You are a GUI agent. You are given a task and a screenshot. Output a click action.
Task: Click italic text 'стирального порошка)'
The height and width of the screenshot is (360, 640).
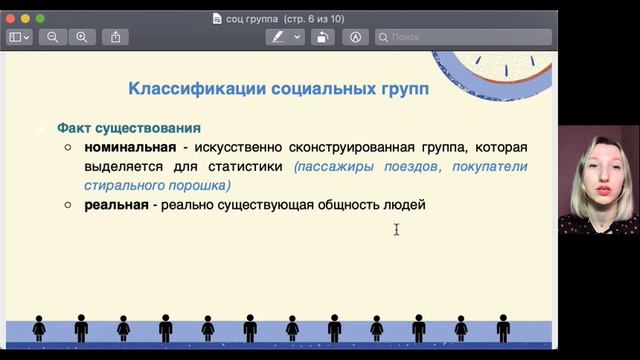tap(158, 185)
